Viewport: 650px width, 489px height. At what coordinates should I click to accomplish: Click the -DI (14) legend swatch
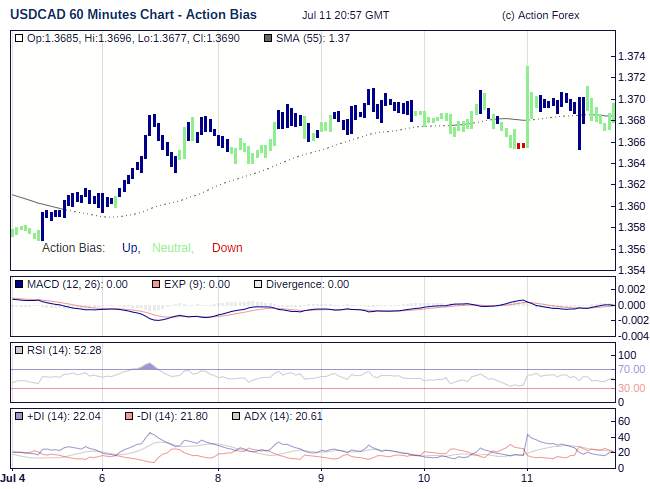[128, 416]
